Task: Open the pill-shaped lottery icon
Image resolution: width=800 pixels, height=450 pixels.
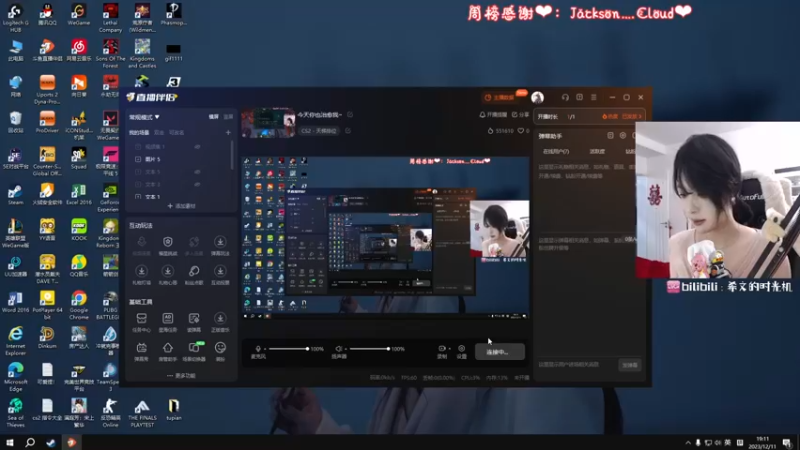Action: [194, 271]
